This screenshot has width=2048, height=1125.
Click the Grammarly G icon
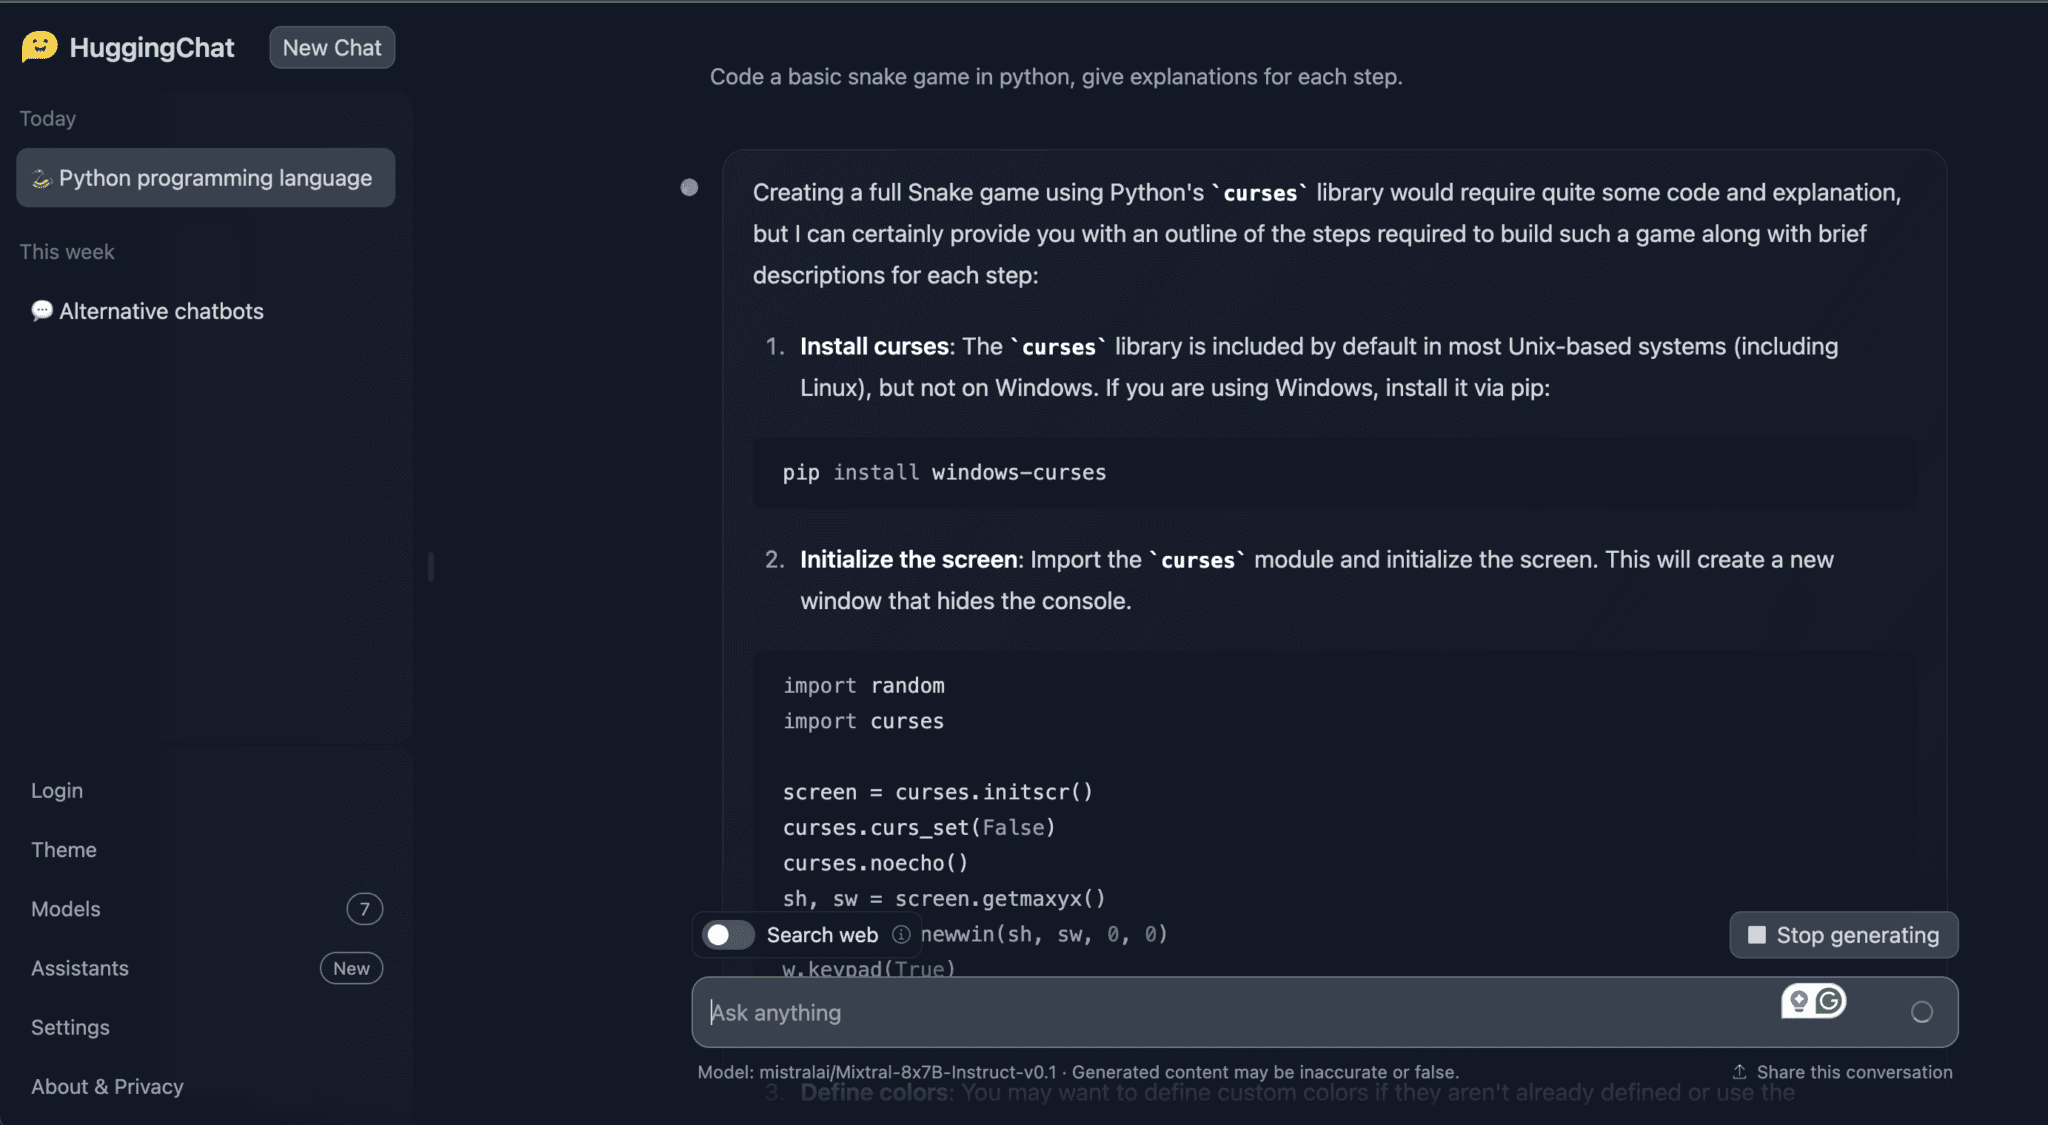(x=1830, y=1000)
